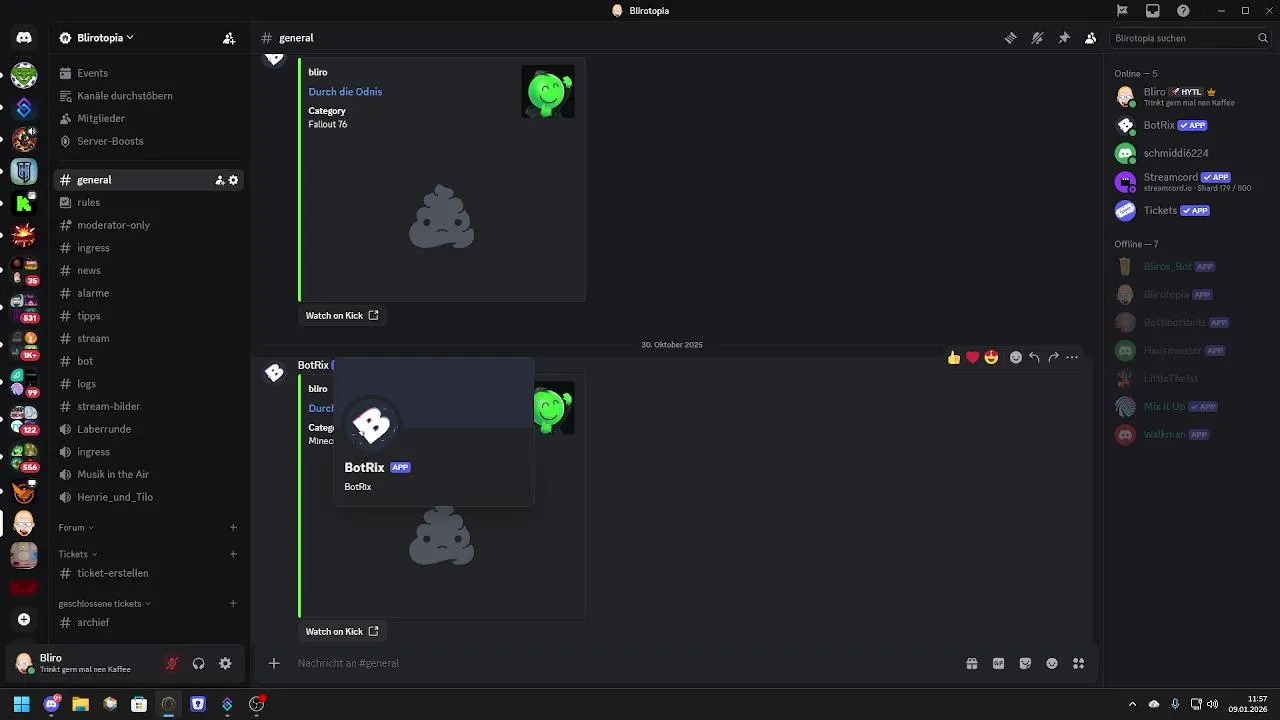Open Durch die Odnis link in Fallout embed

pyautogui.click(x=345, y=92)
